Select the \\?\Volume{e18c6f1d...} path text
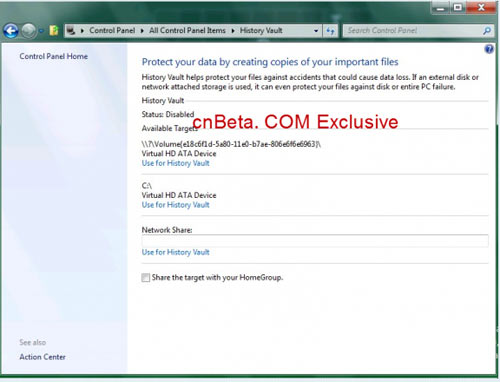Viewport: 500px width, 382px height. tap(231, 144)
